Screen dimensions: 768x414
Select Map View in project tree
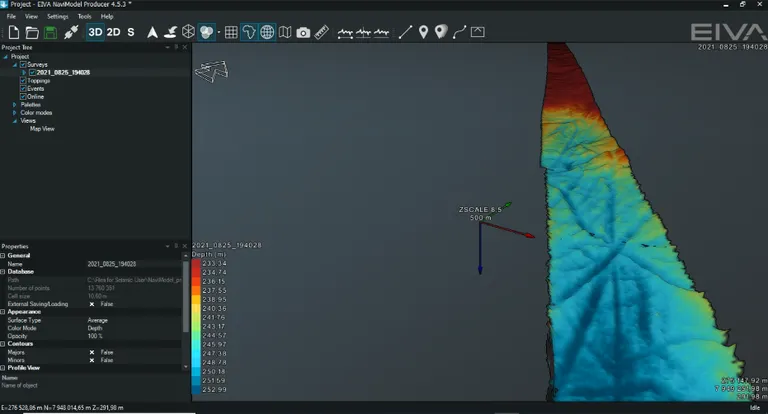42,129
